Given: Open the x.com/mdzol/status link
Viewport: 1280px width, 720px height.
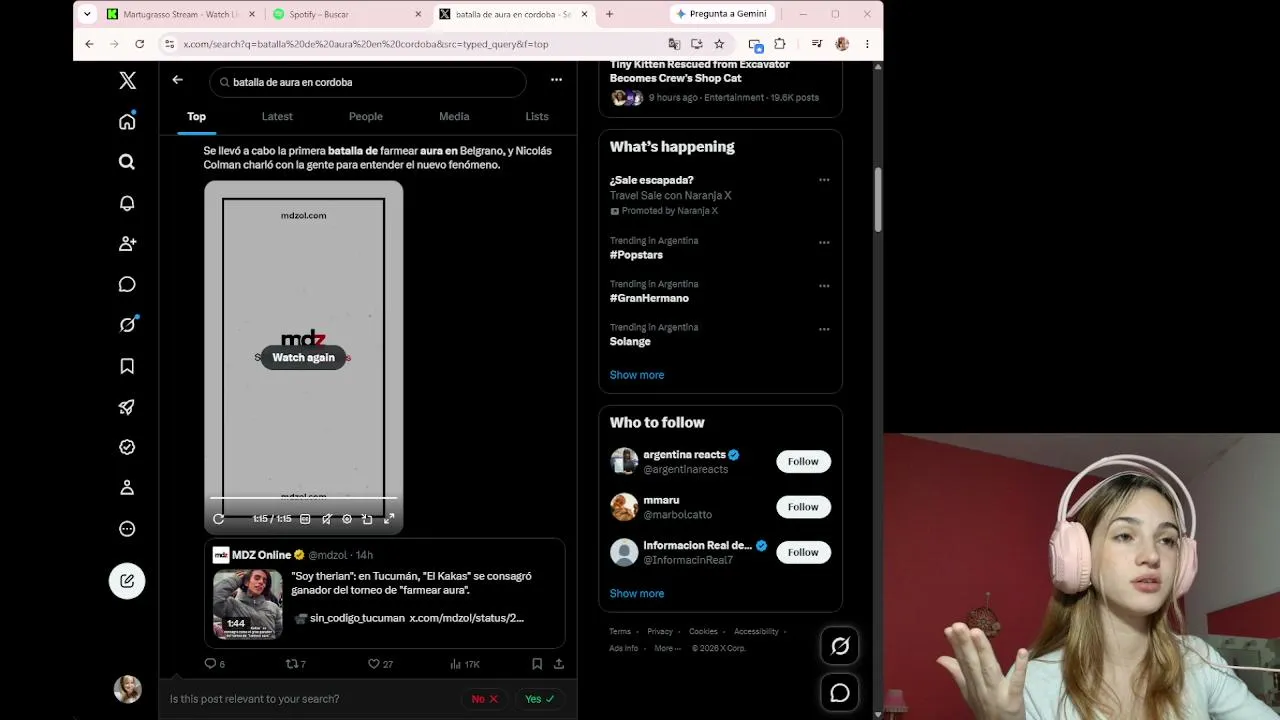Looking at the screenshot, I should (466, 618).
